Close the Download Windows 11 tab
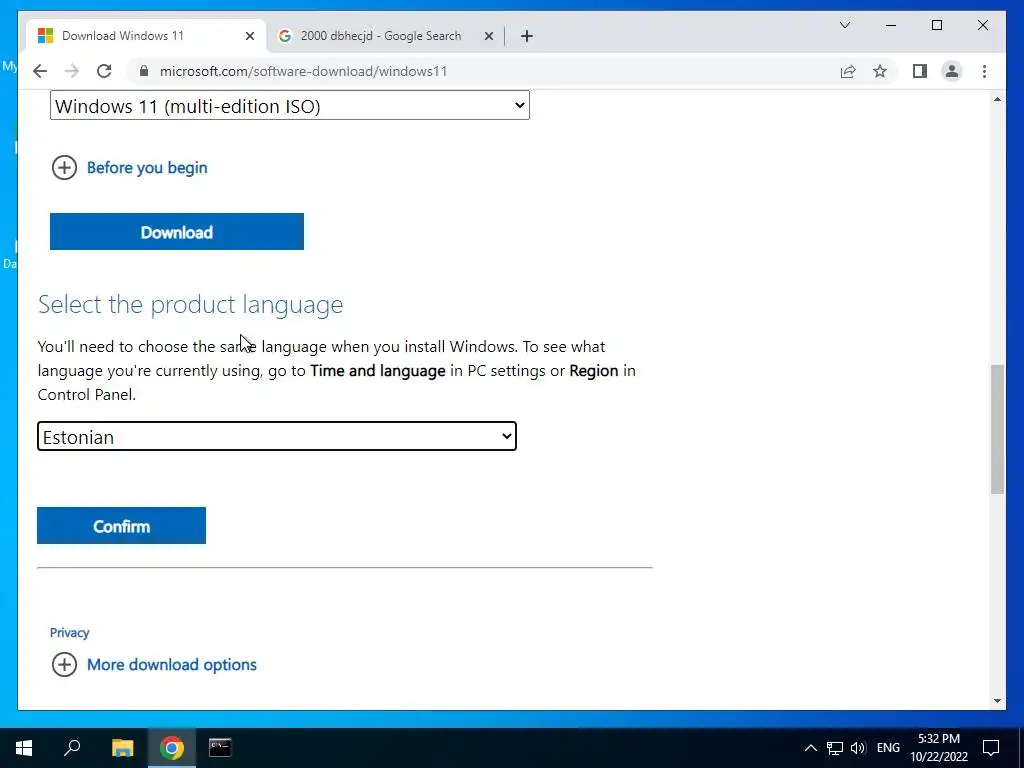Screen dimensions: 1024x768 coord(249,36)
